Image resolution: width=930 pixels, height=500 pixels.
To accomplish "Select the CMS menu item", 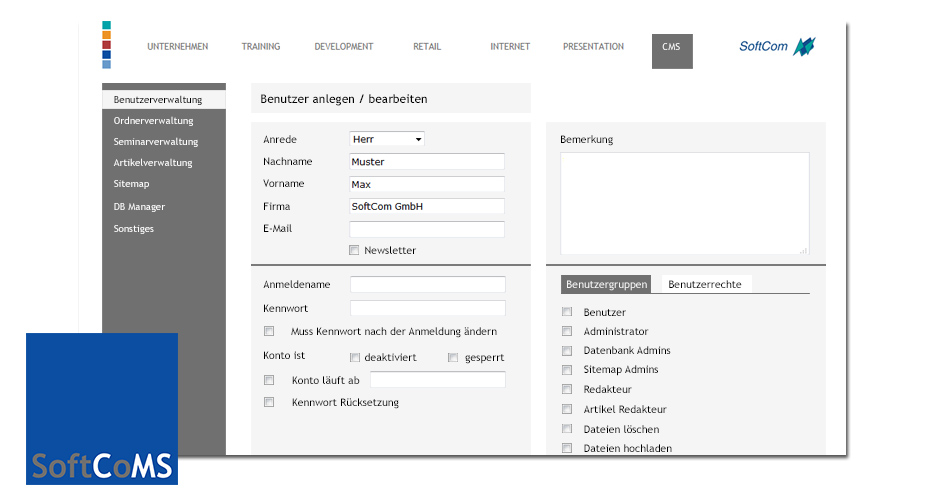I will click(672, 51).
